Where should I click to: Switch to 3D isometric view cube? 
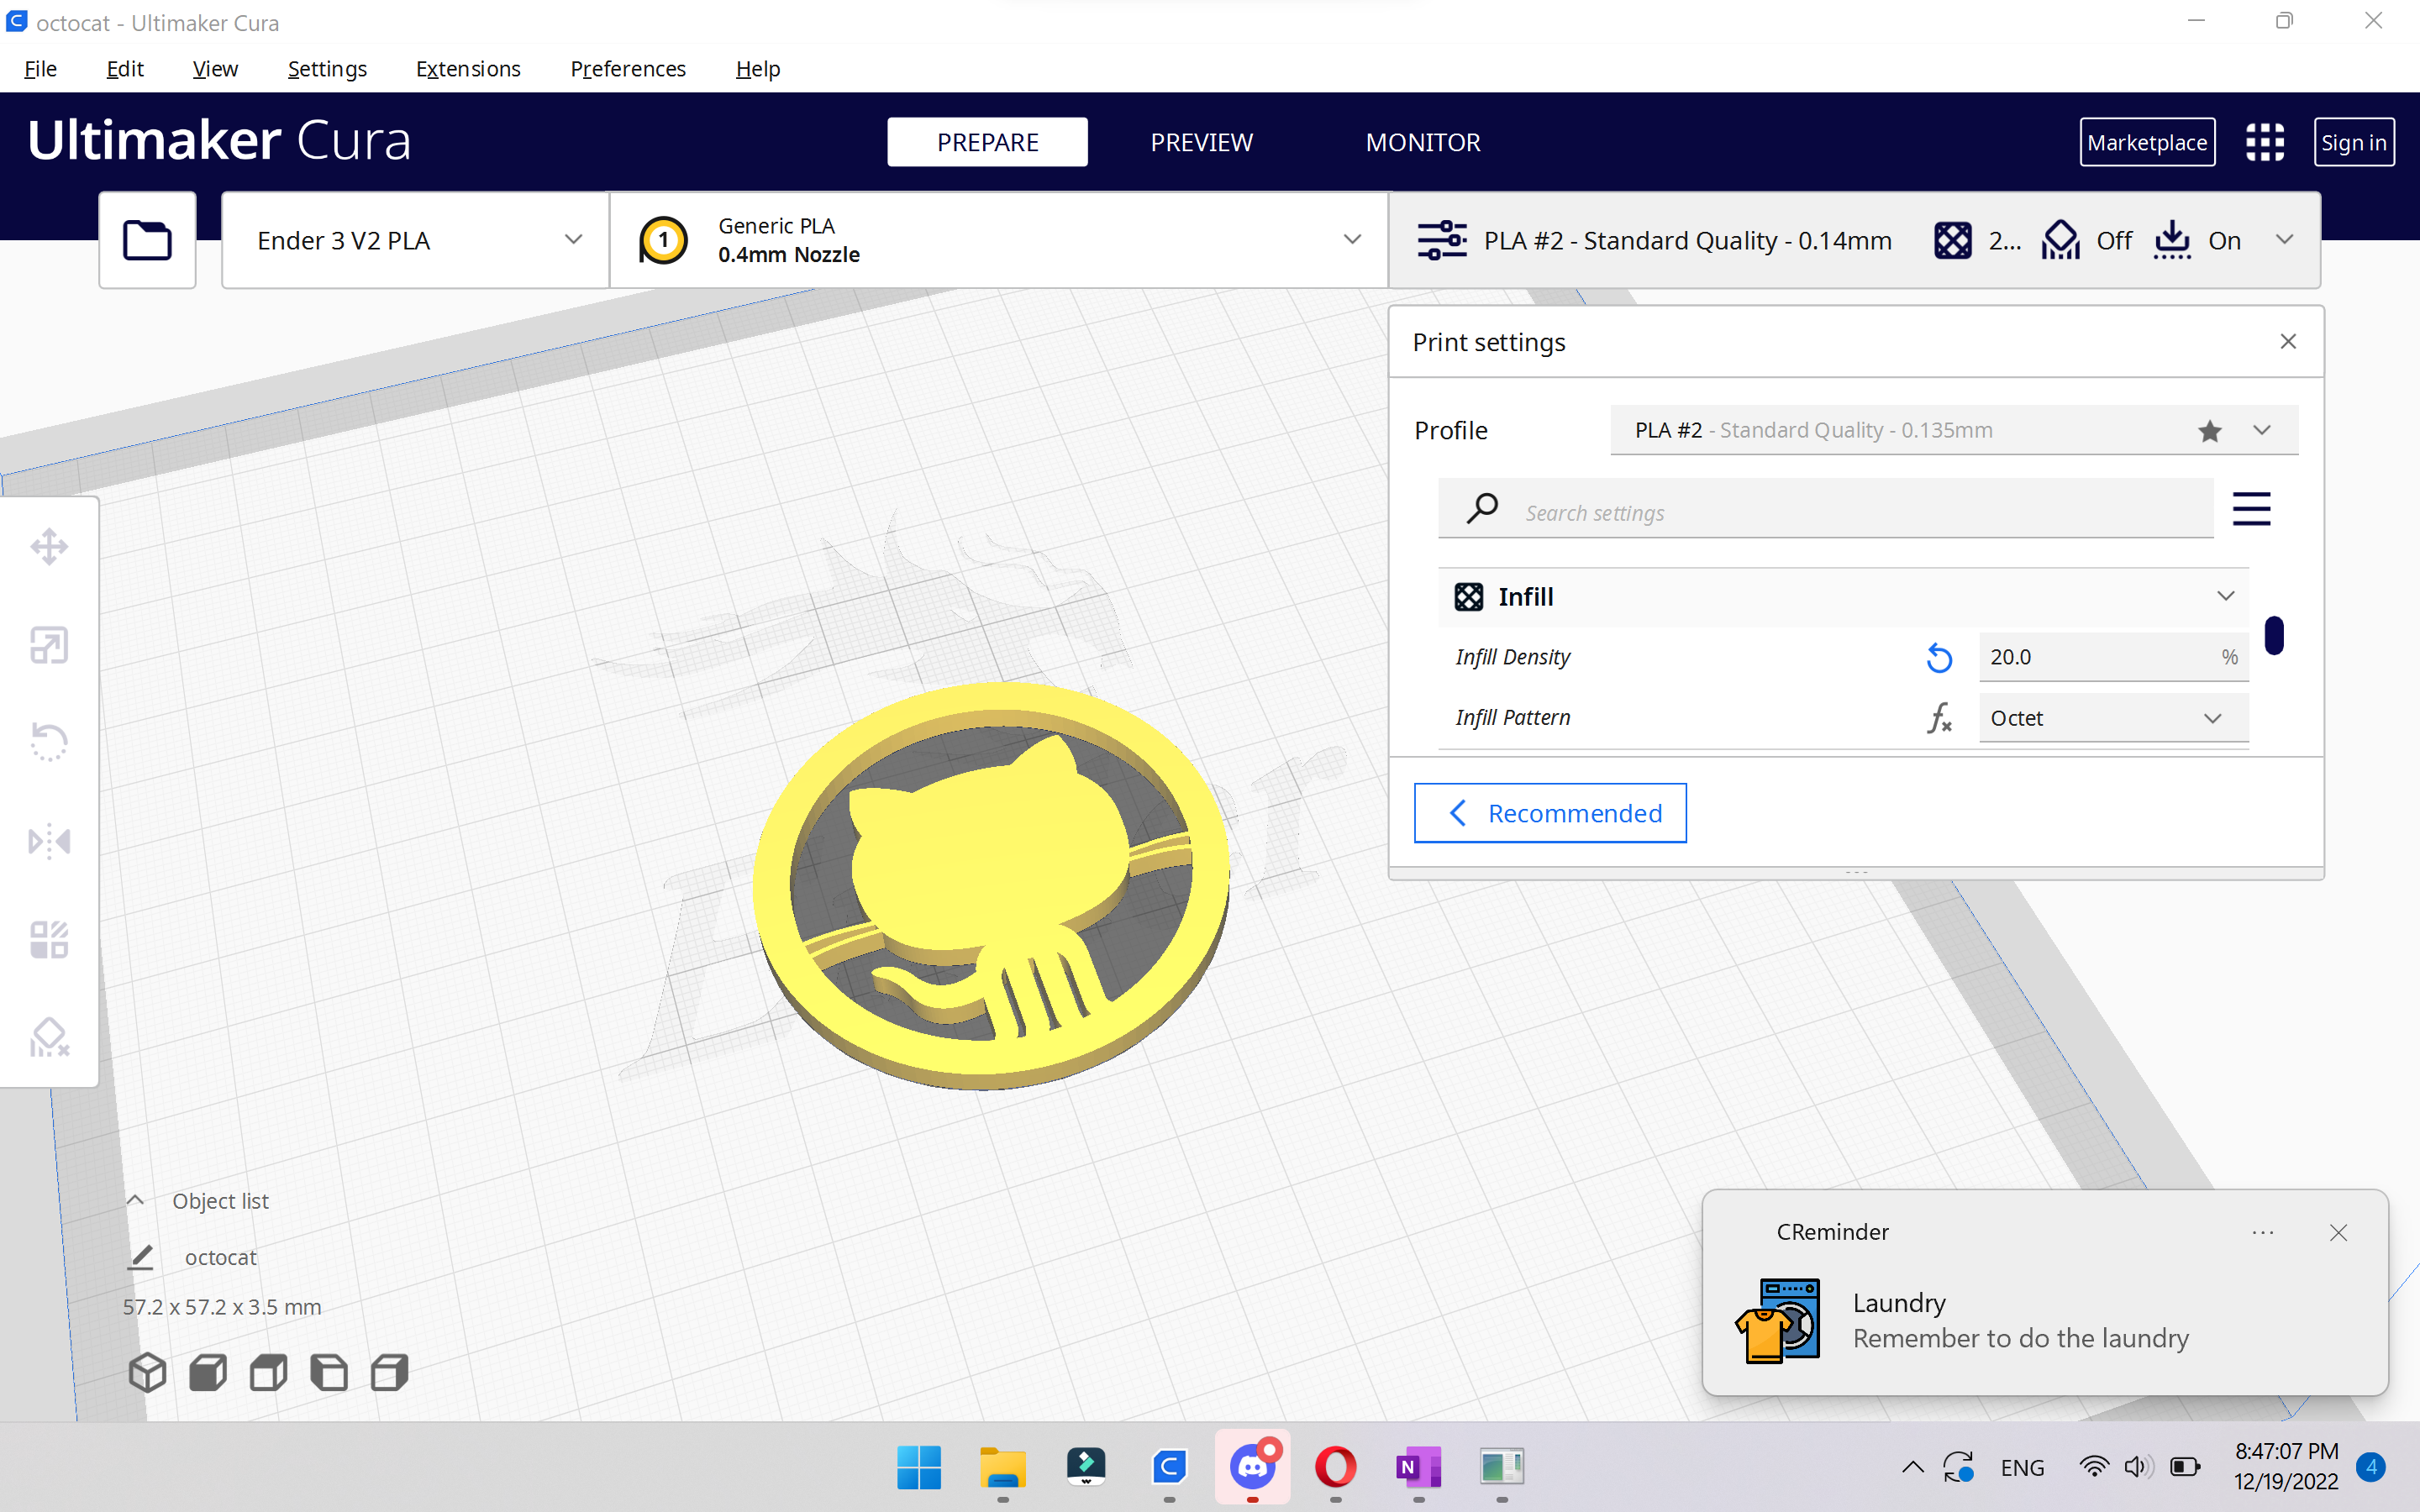(147, 1373)
